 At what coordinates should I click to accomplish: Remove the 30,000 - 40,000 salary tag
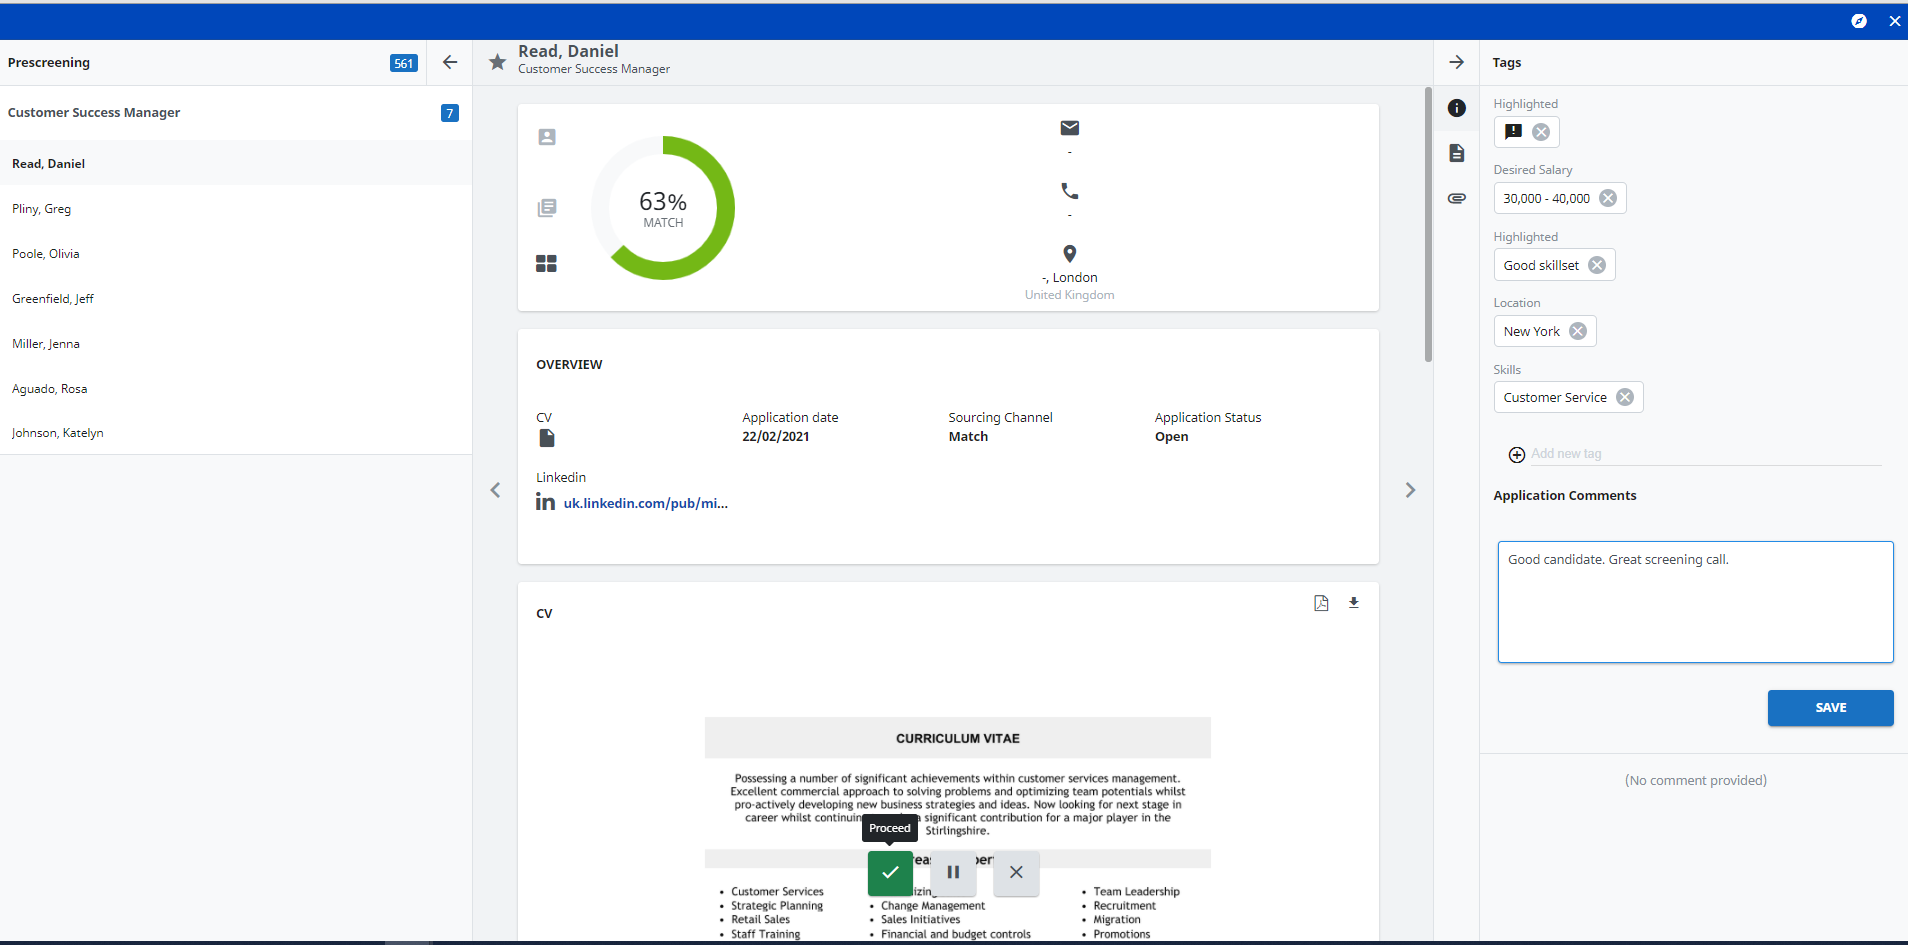click(1608, 198)
